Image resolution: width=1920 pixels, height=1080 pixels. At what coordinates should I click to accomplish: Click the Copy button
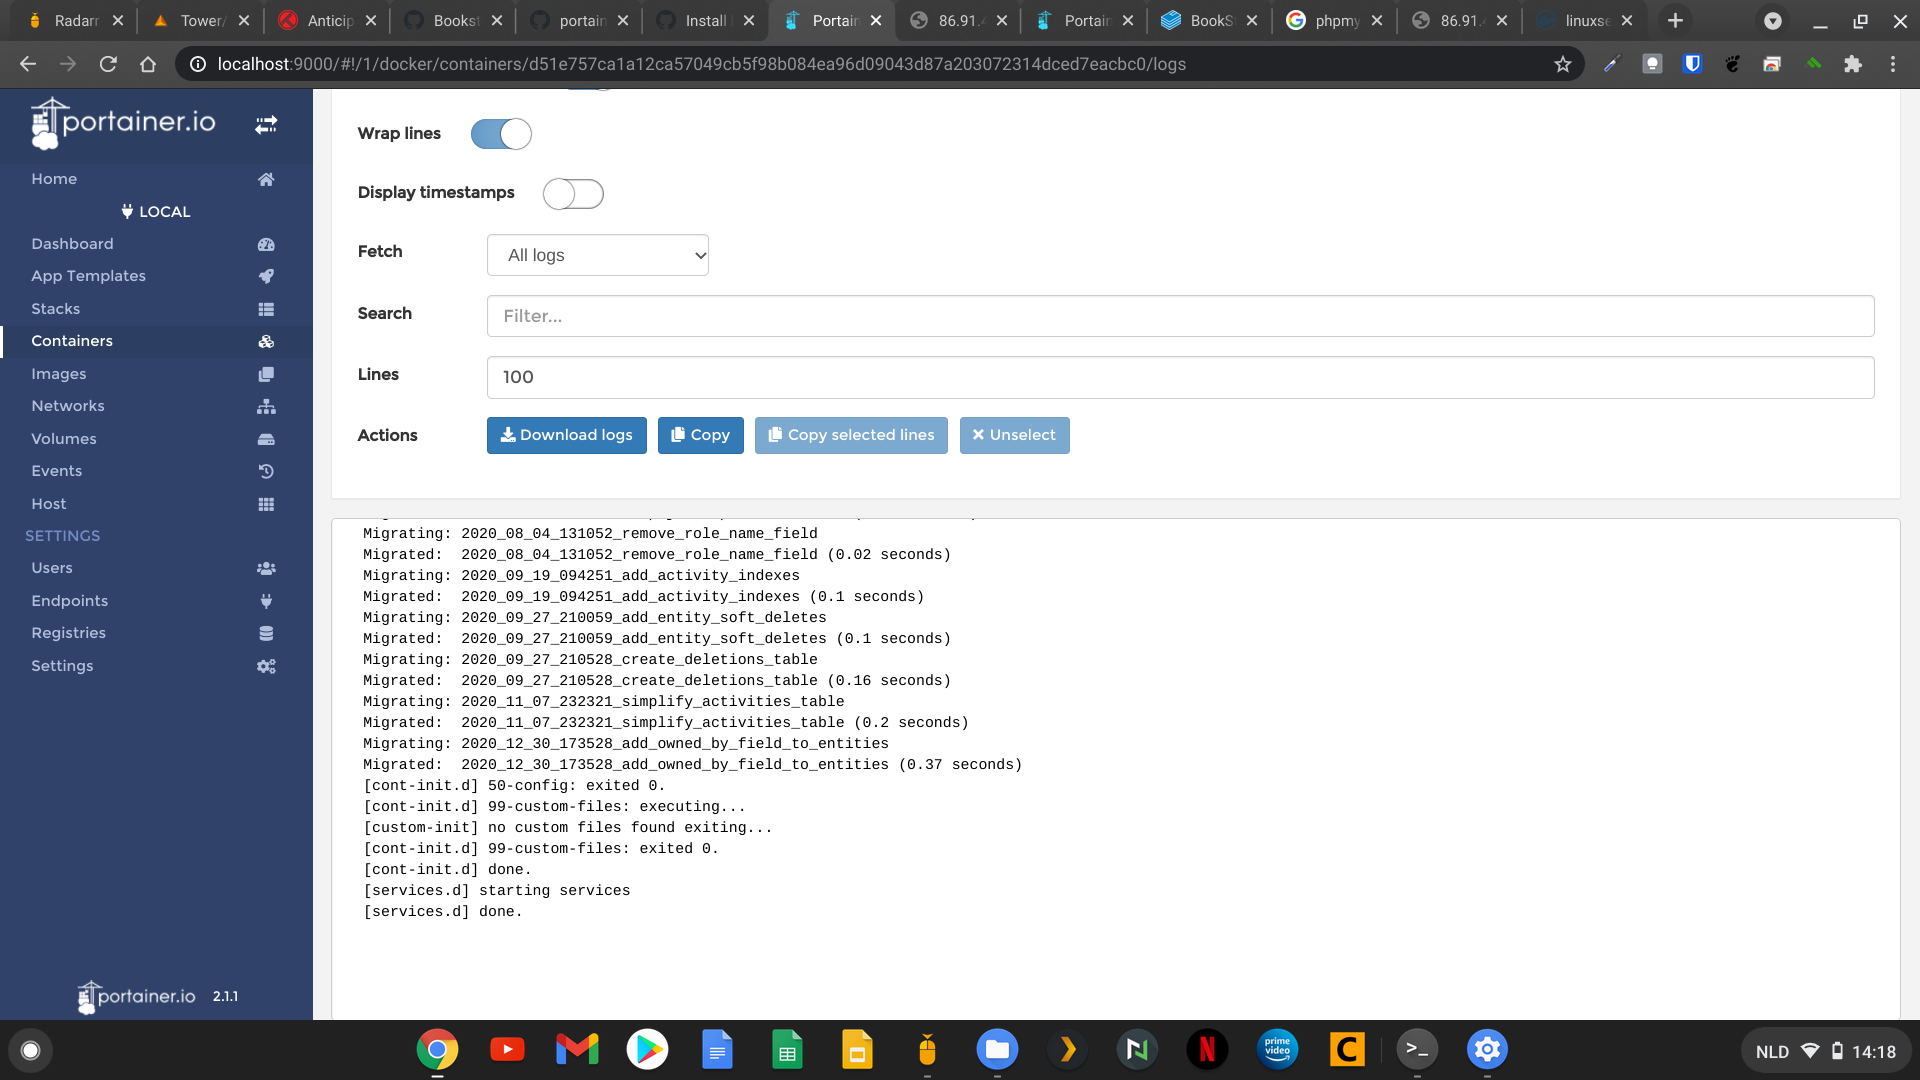pyautogui.click(x=700, y=435)
